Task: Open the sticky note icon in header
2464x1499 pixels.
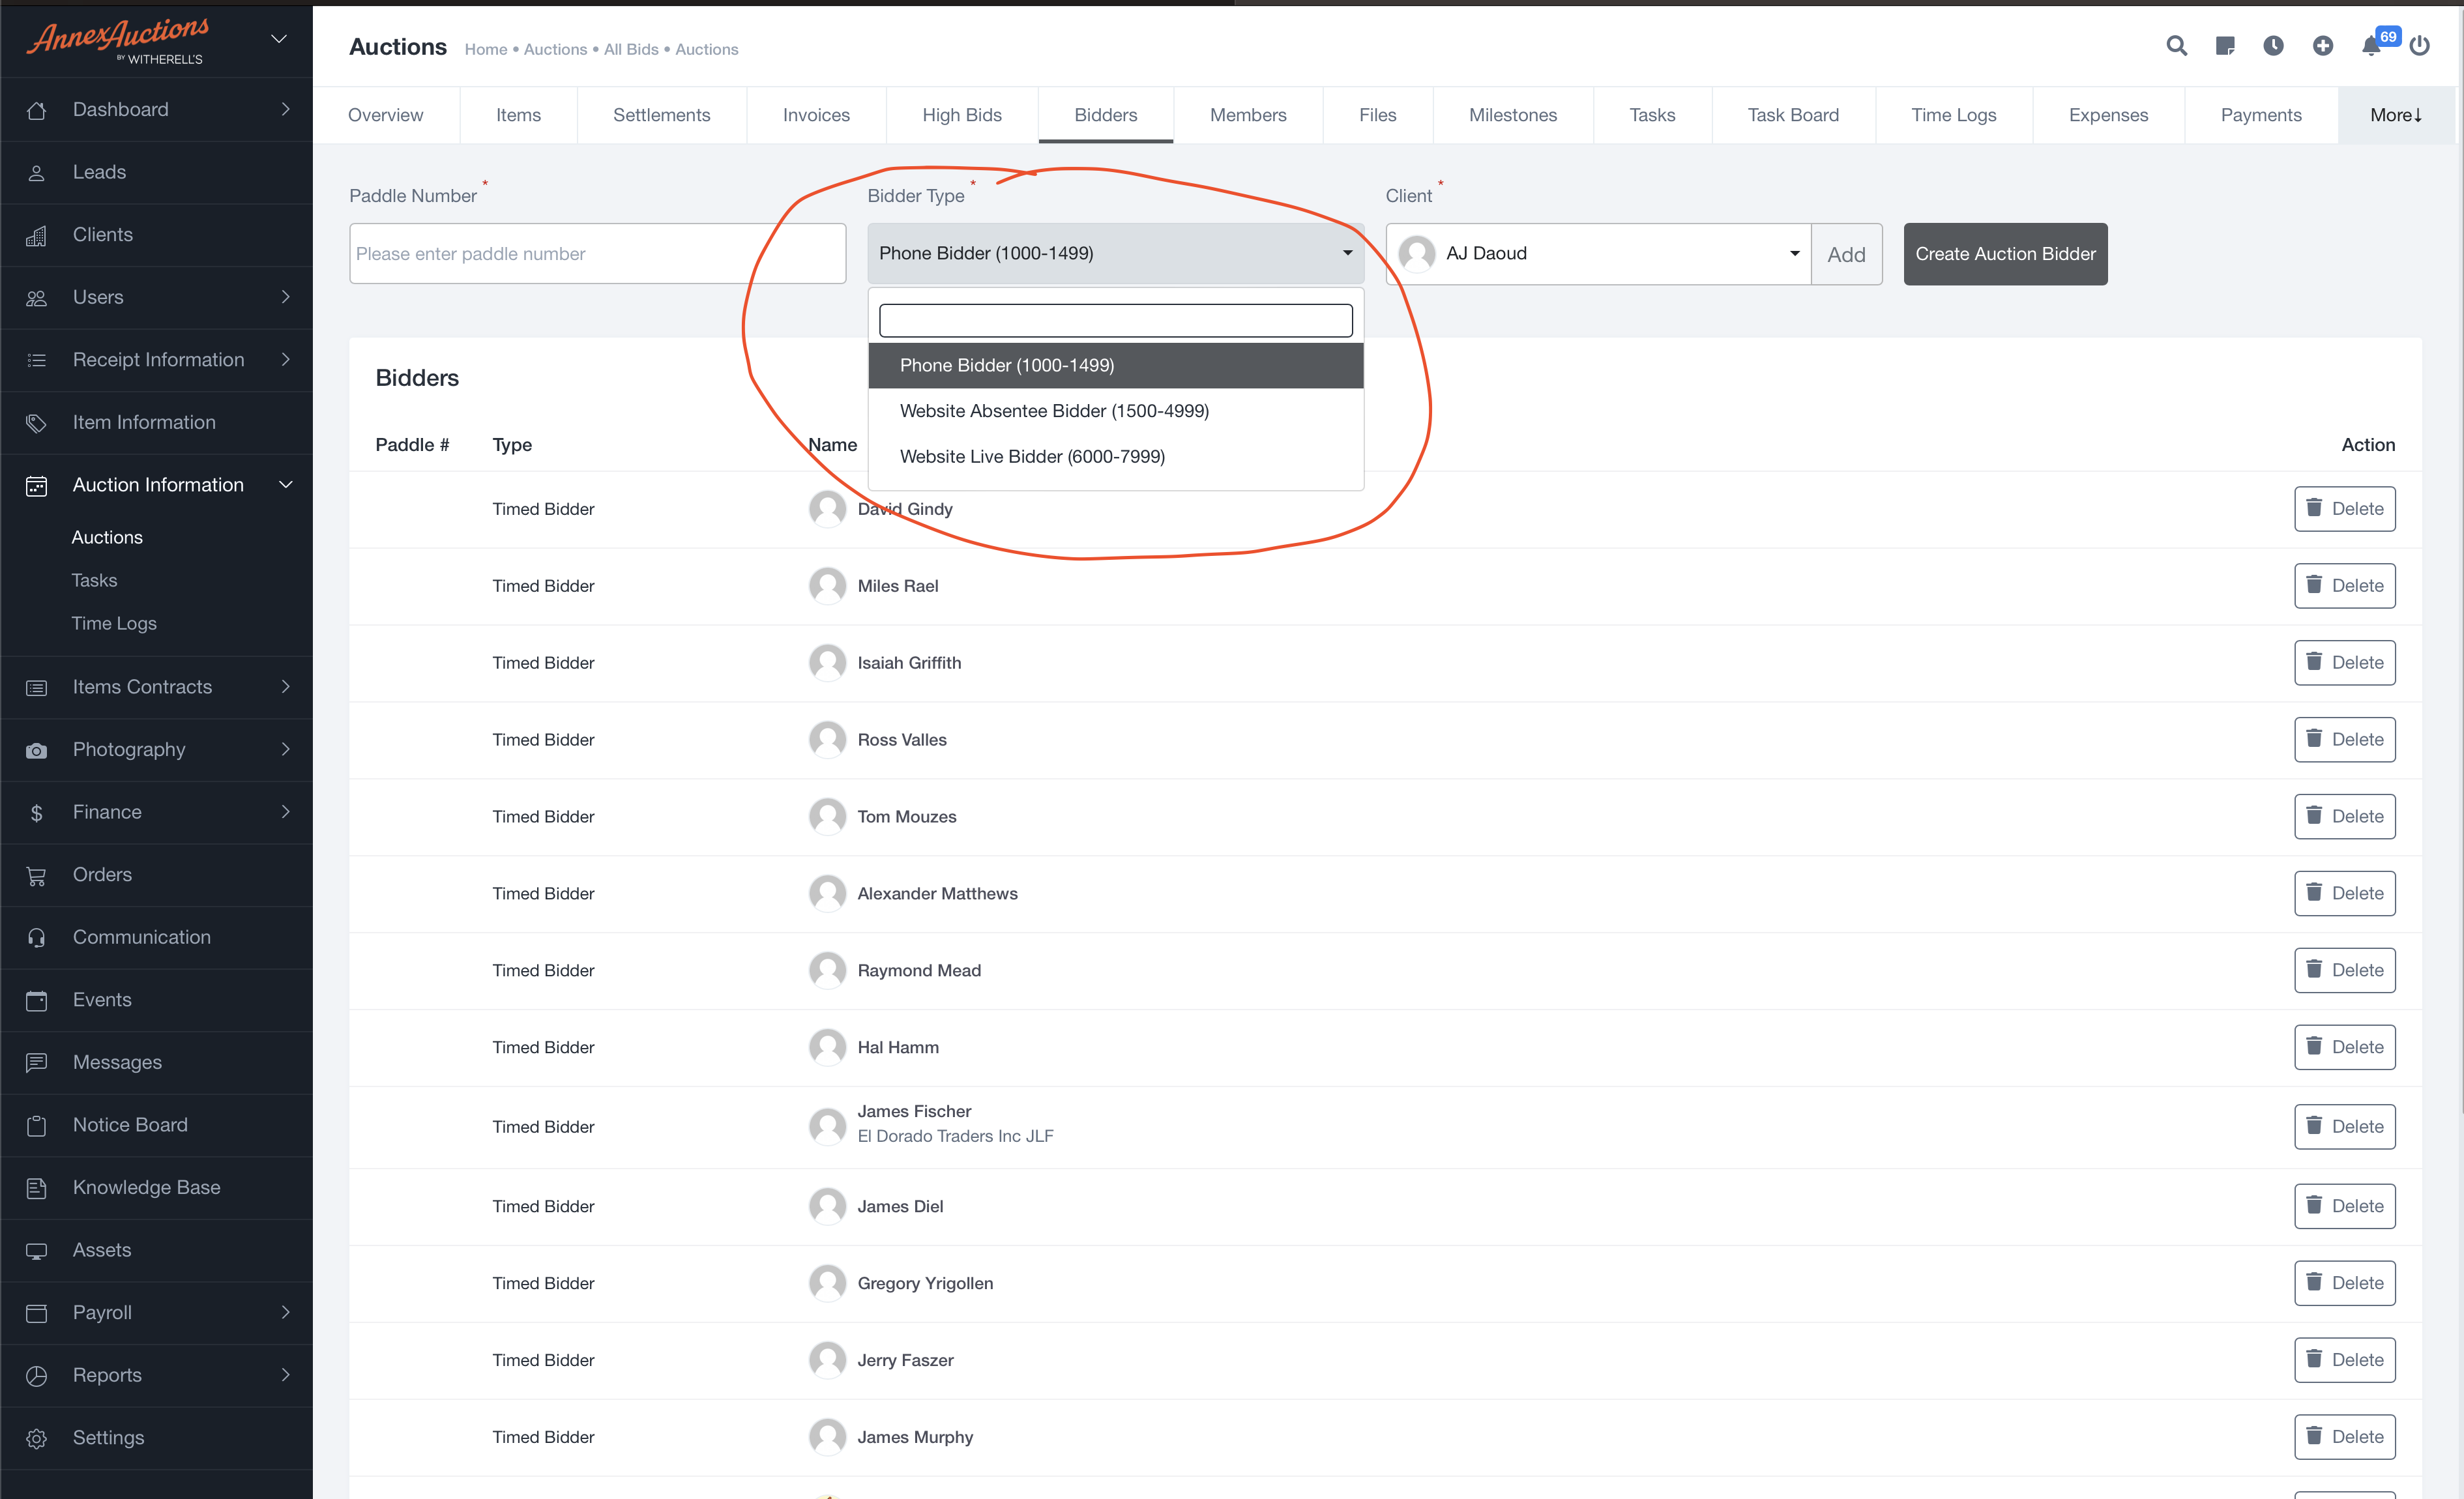Action: pos(2224,46)
